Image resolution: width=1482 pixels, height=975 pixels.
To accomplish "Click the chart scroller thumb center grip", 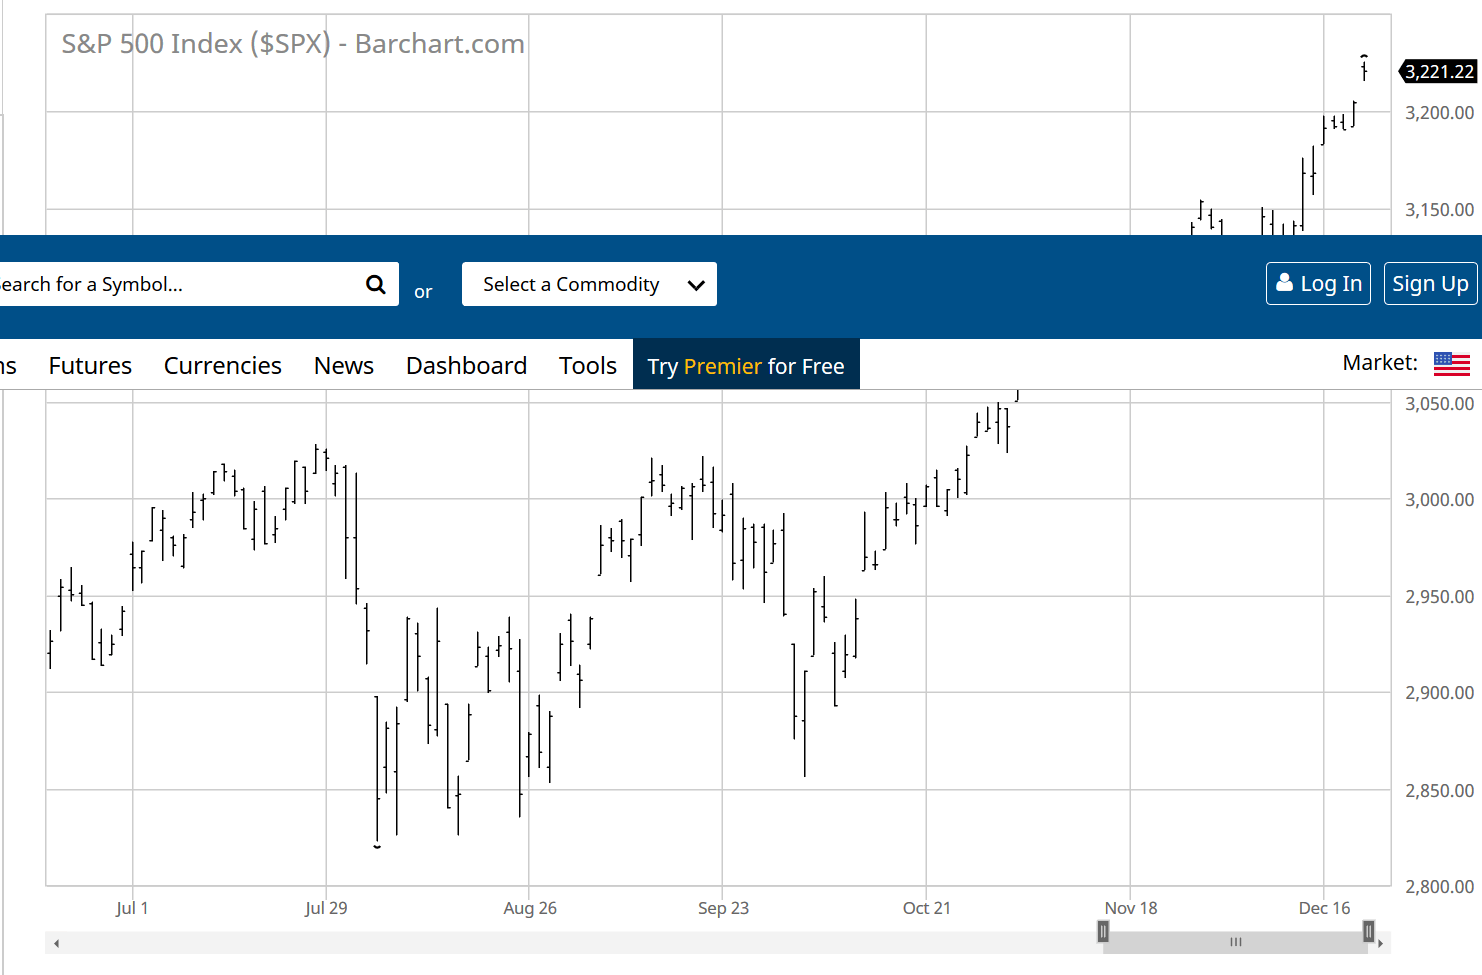I will [x=1236, y=942].
